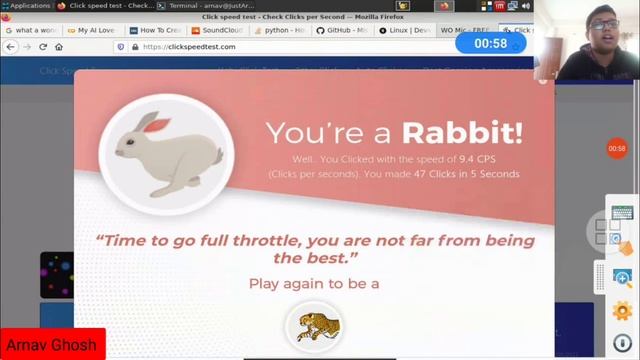The image size is (640, 360).
Task: Click the Arnav Ghosh name label
Action: tap(52, 345)
